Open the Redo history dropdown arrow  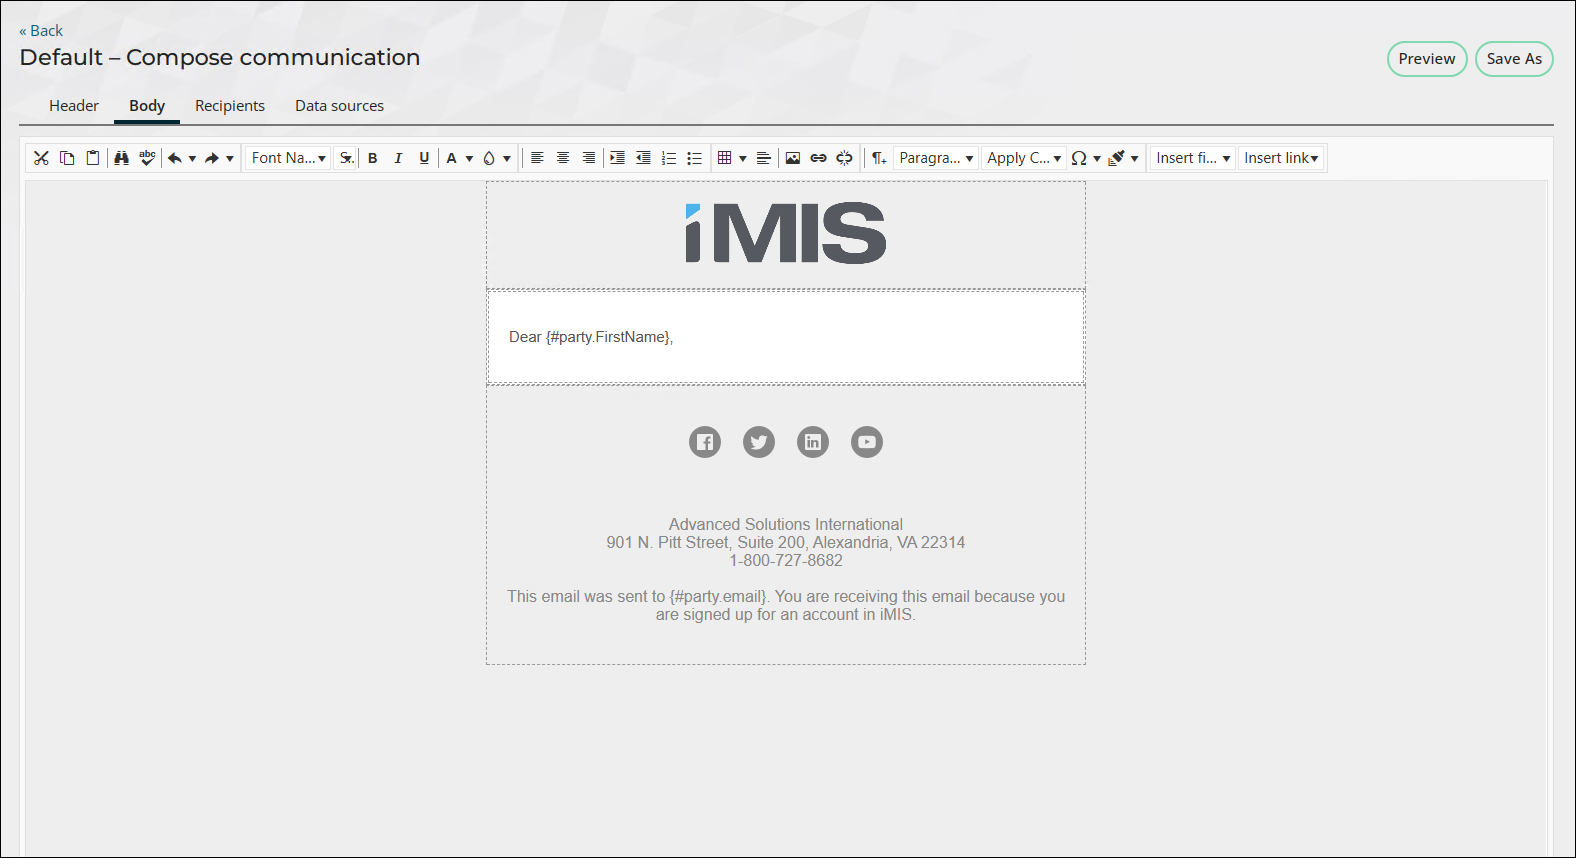click(x=230, y=158)
